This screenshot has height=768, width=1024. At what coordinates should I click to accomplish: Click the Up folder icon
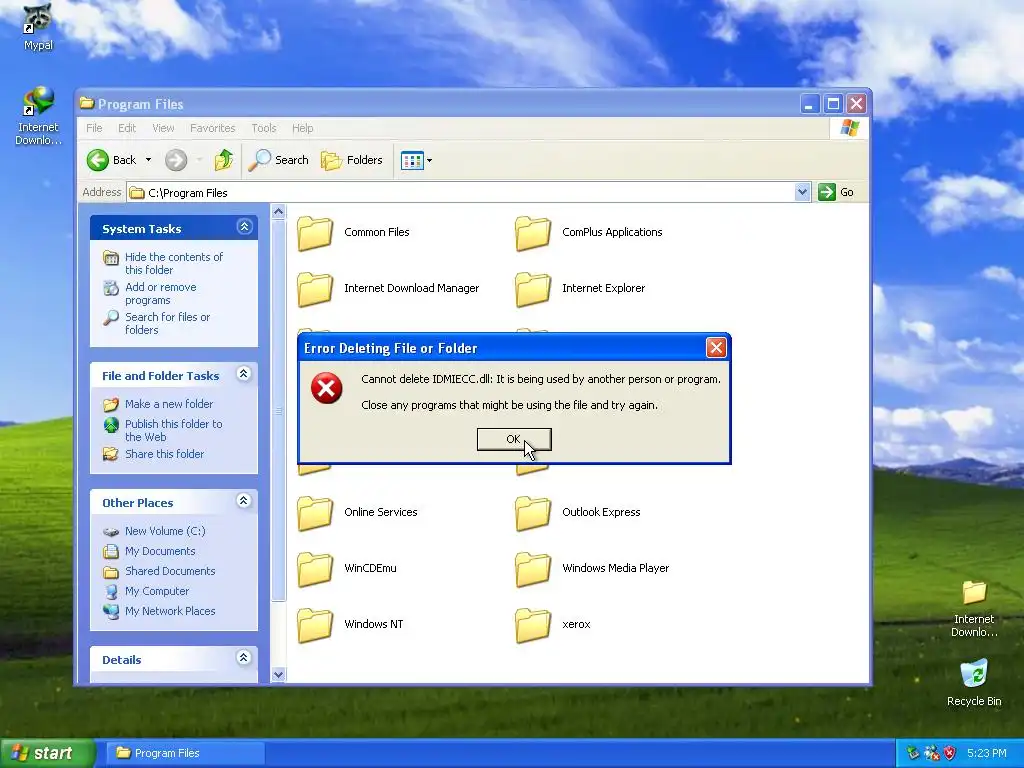pyautogui.click(x=224, y=160)
